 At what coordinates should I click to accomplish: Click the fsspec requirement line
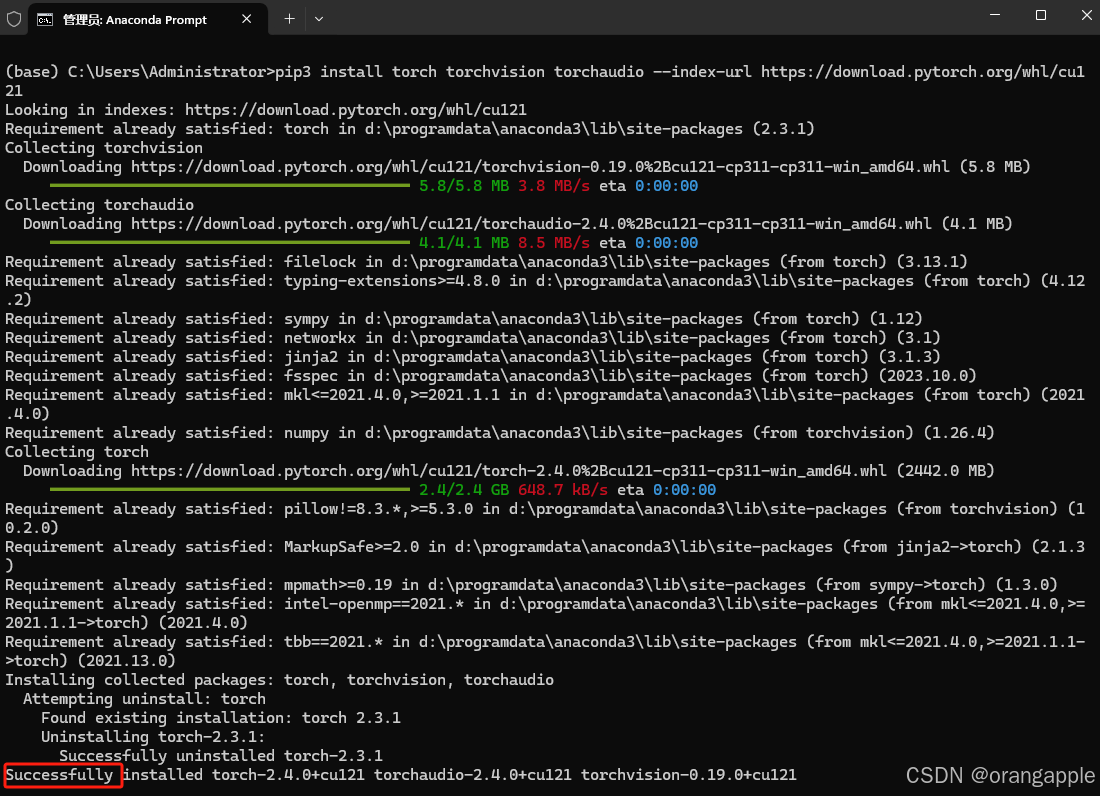pyautogui.click(x=491, y=376)
